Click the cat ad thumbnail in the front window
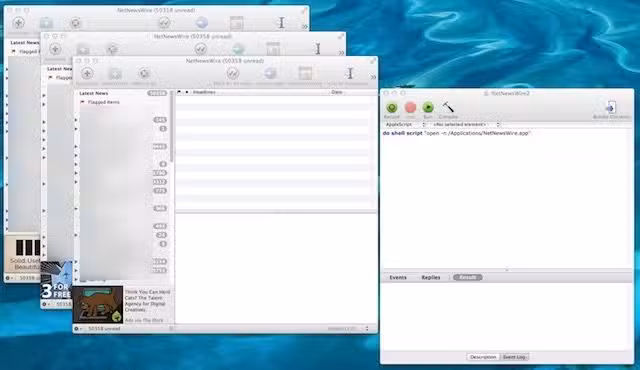640x370 pixels. (98, 304)
